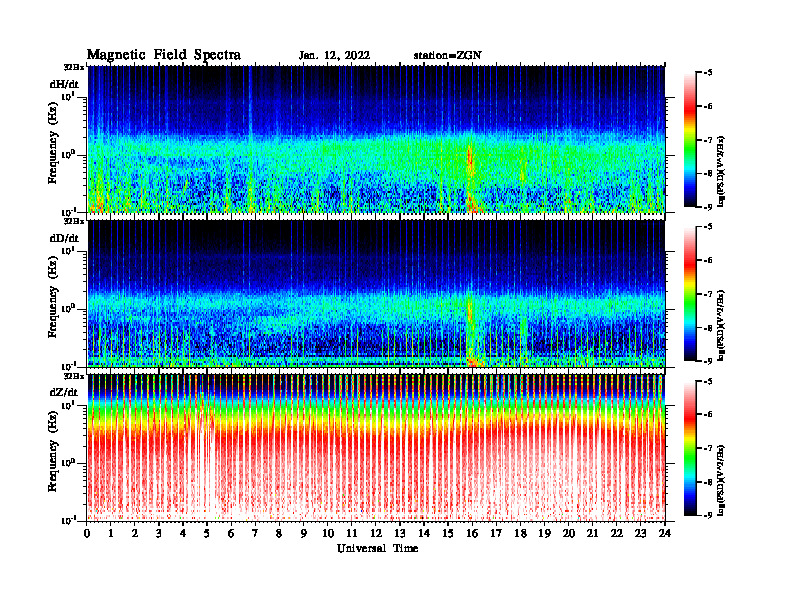Click the 'Universal Time' axis label

coord(377,548)
